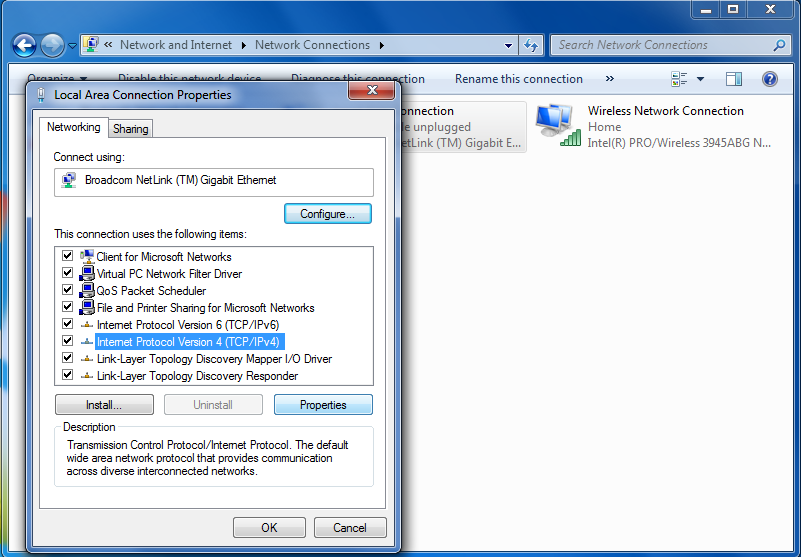Open the view options dropdown arrow
This screenshot has height=557, width=801.
pyautogui.click(x=700, y=79)
